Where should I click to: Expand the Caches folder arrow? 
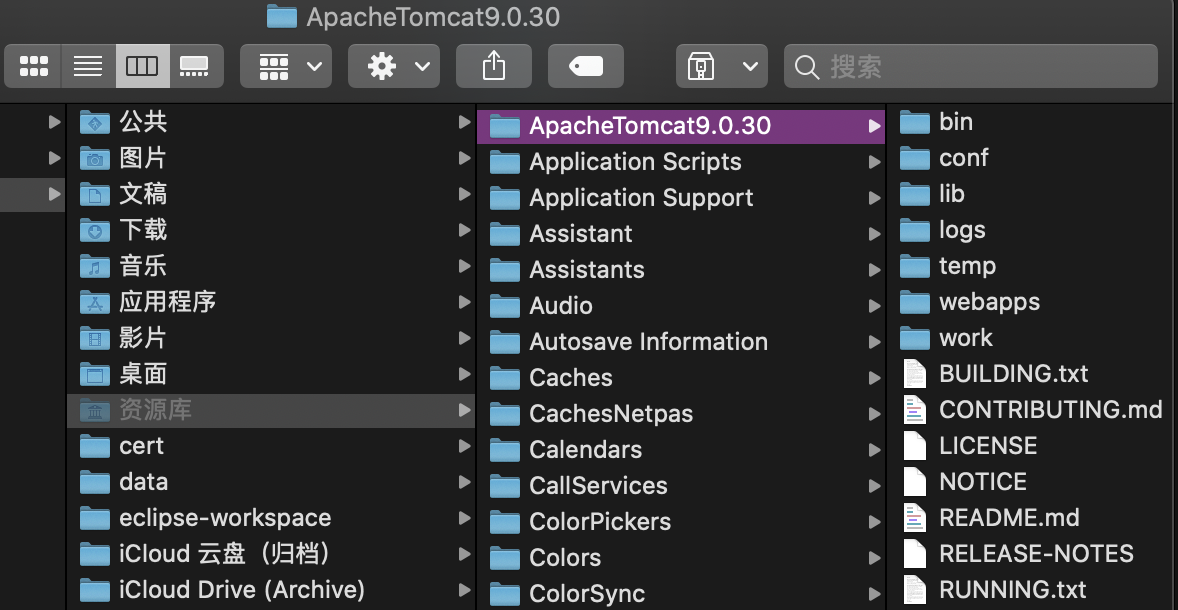coord(874,378)
